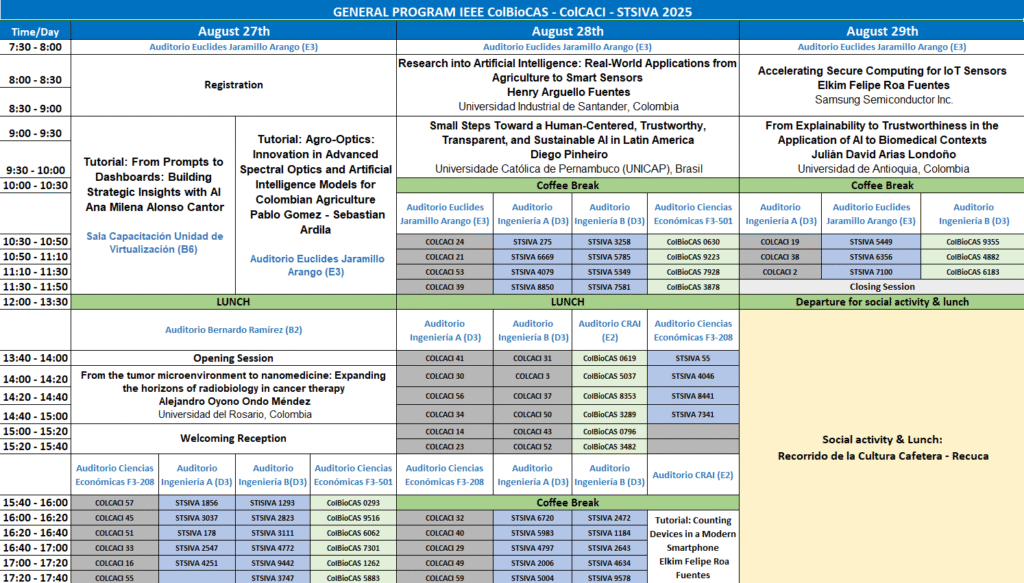Image resolution: width=1024 pixels, height=583 pixels.
Task: Click the STSIVA 3258 paper cell
Action: coord(609,242)
